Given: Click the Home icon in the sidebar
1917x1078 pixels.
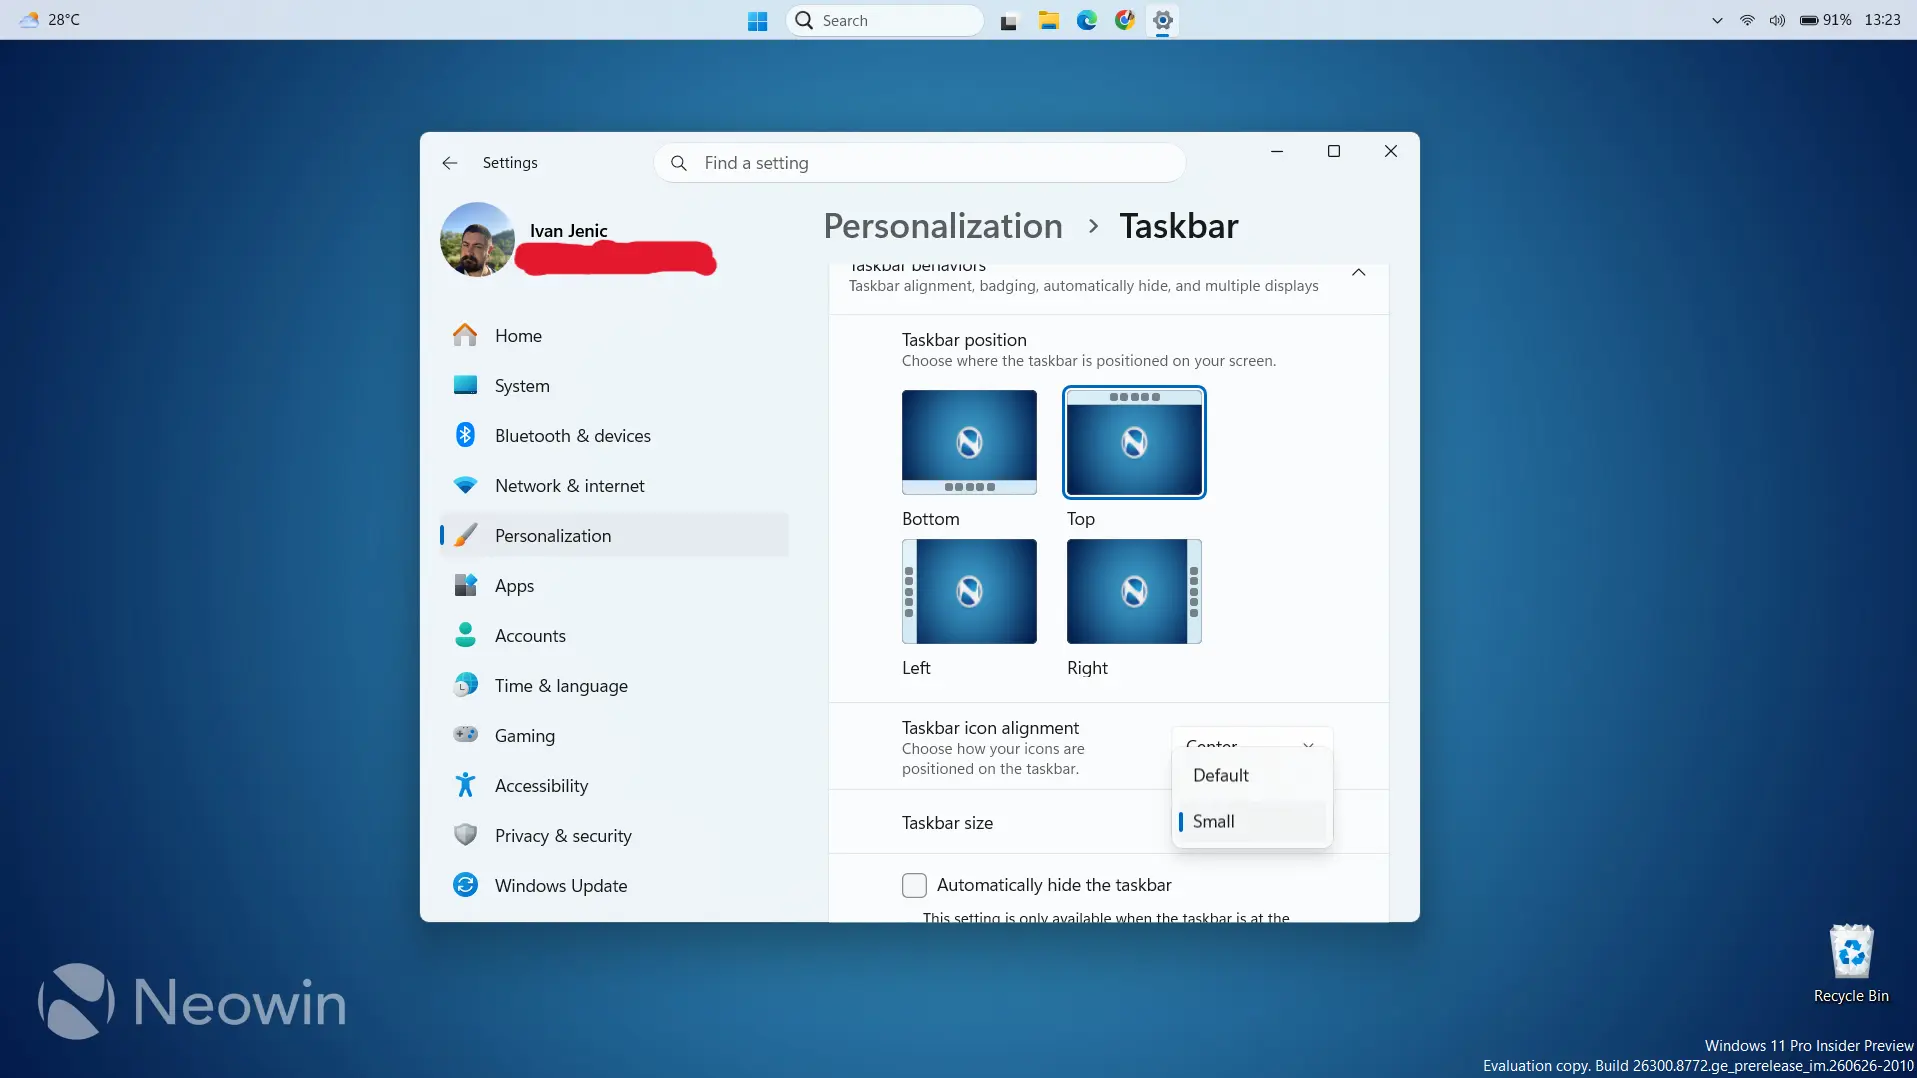Looking at the screenshot, I should click(465, 335).
